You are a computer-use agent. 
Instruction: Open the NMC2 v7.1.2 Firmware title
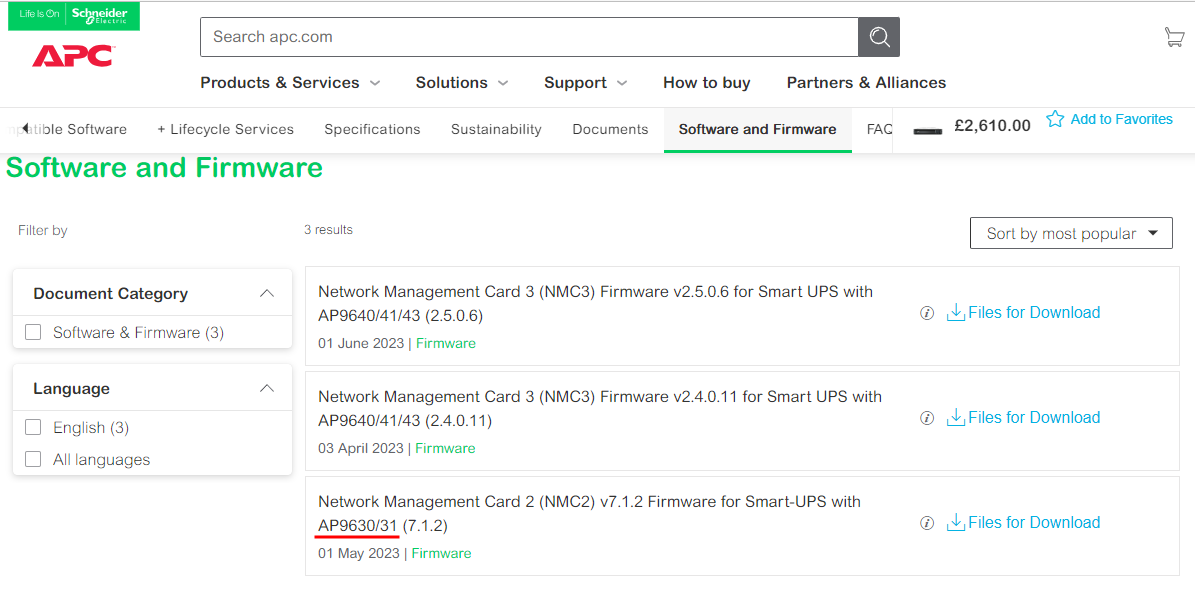tap(589, 513)
